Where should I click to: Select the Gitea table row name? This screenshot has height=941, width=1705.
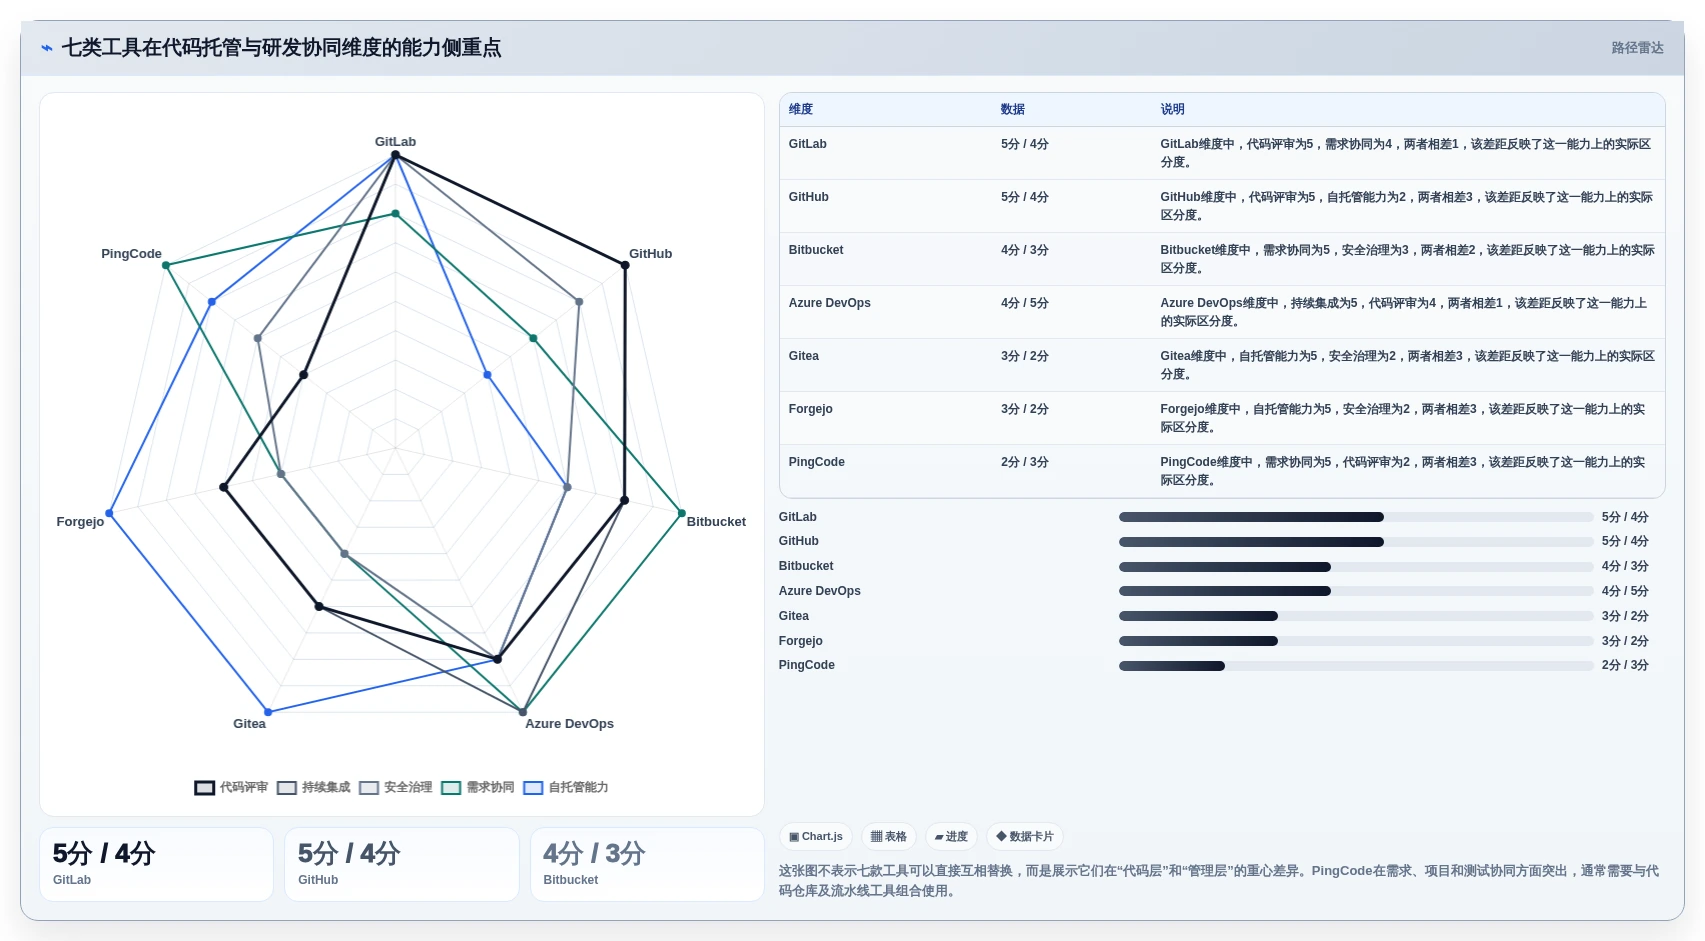[x=804, y=356]
